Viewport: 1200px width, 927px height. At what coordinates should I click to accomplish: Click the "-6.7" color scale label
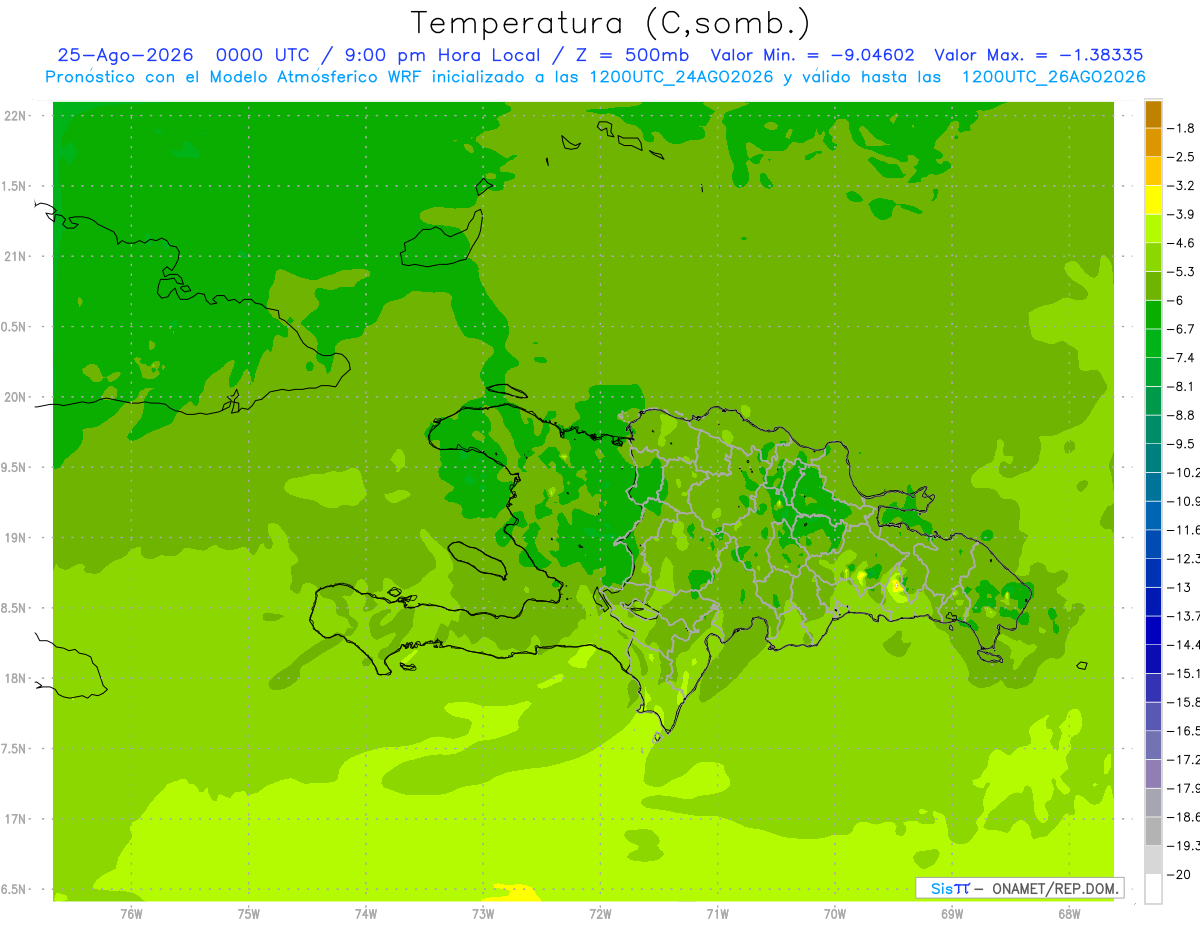click(1181, 329)
